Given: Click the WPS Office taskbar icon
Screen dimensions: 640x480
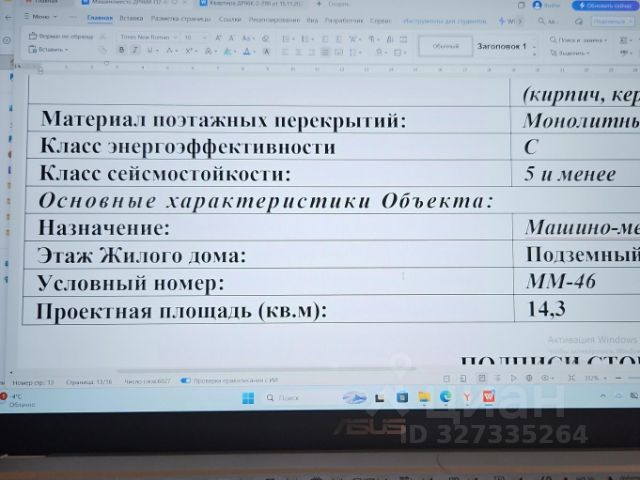Looking at the screenshot, I should pos(489,396).
